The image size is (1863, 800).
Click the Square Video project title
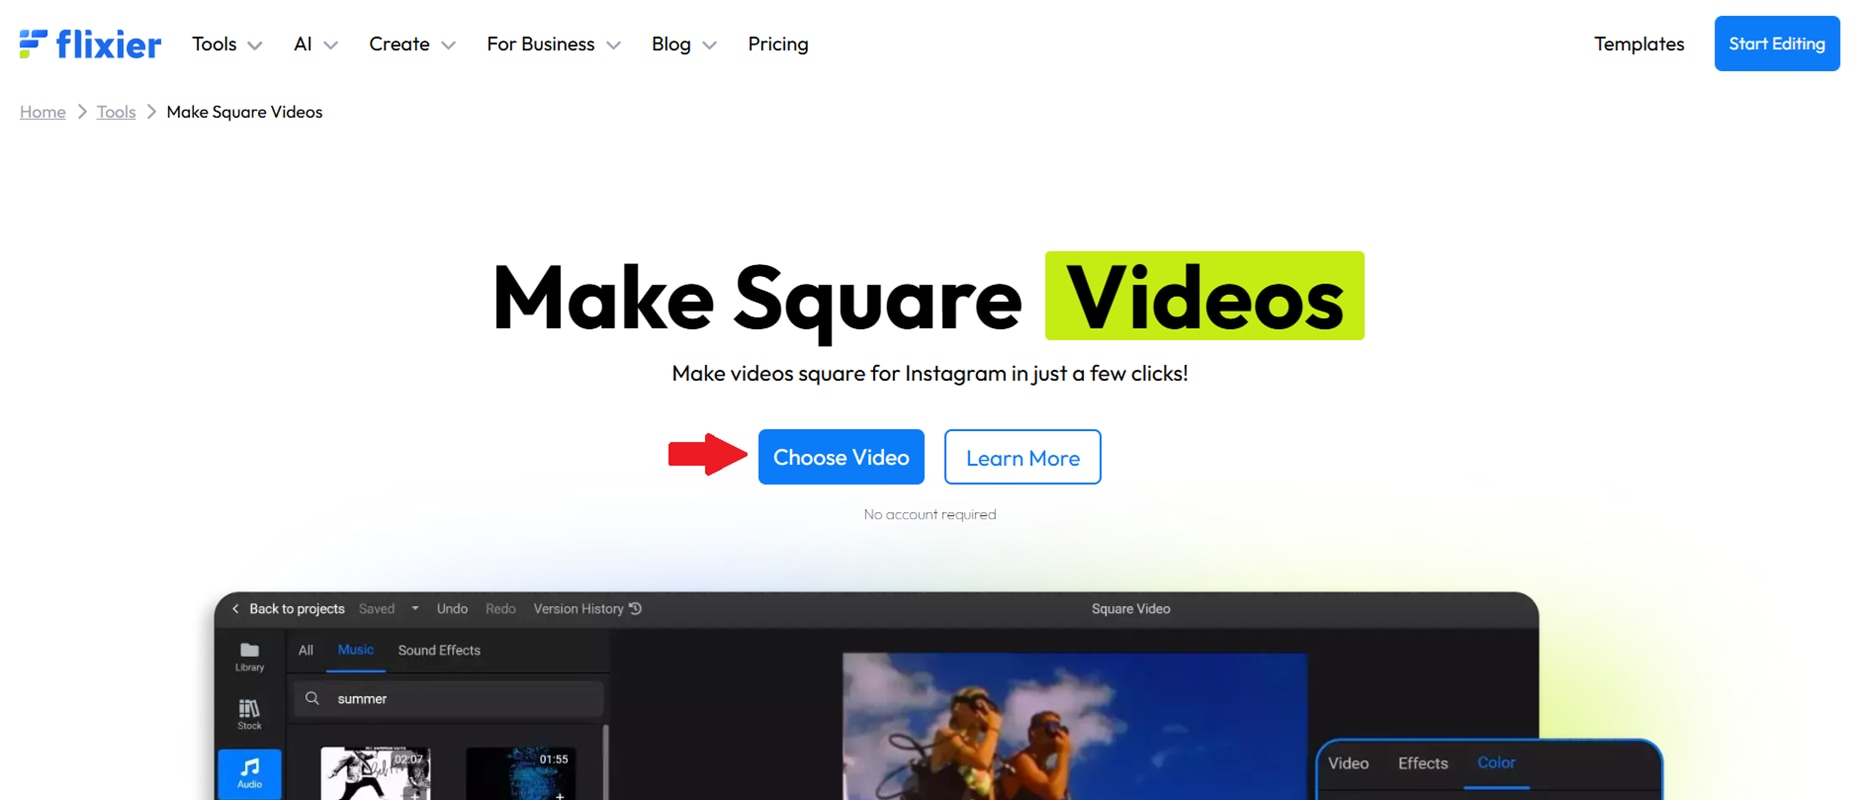(x=1131, y=609)
